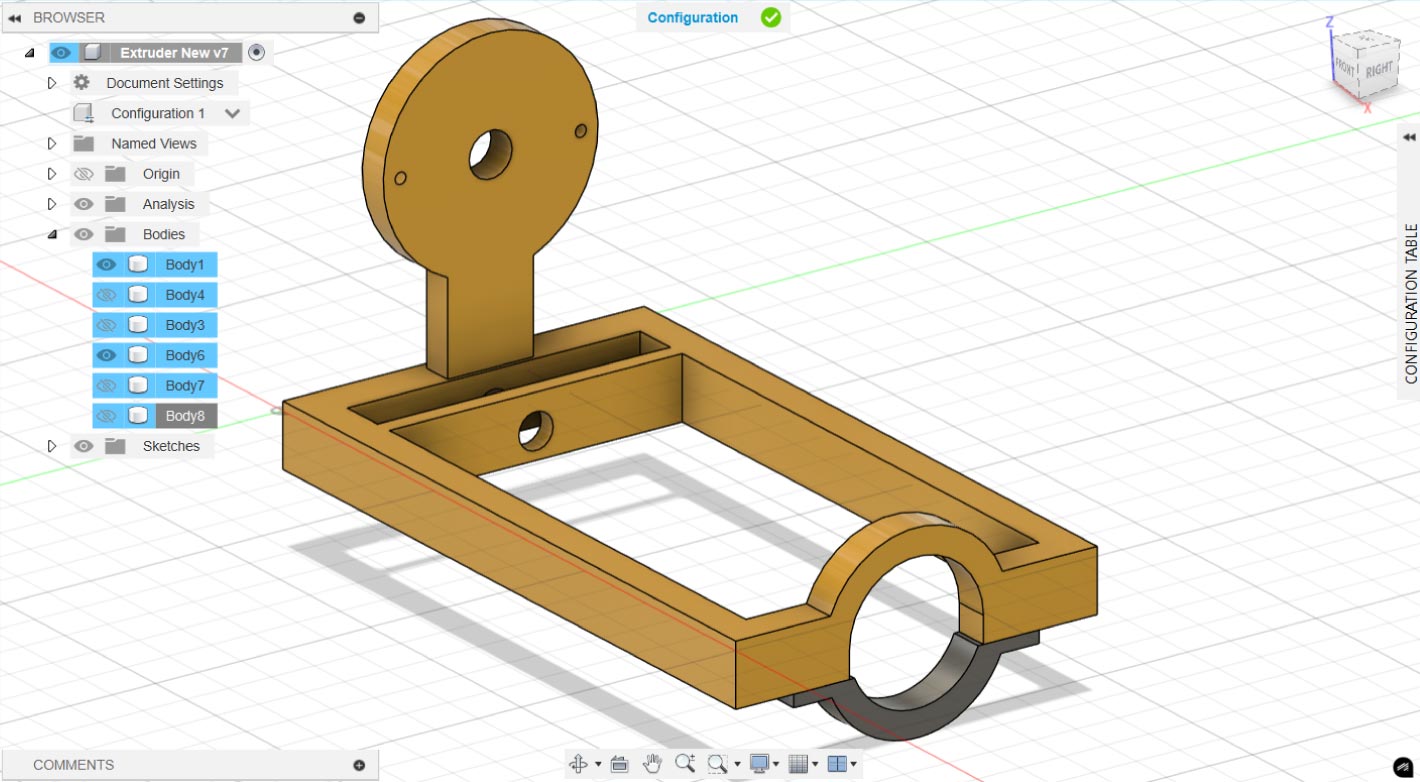Screen dimensions: 1420x782
Task: Click the Body3 cylinder icon
Action: (139, 325)
